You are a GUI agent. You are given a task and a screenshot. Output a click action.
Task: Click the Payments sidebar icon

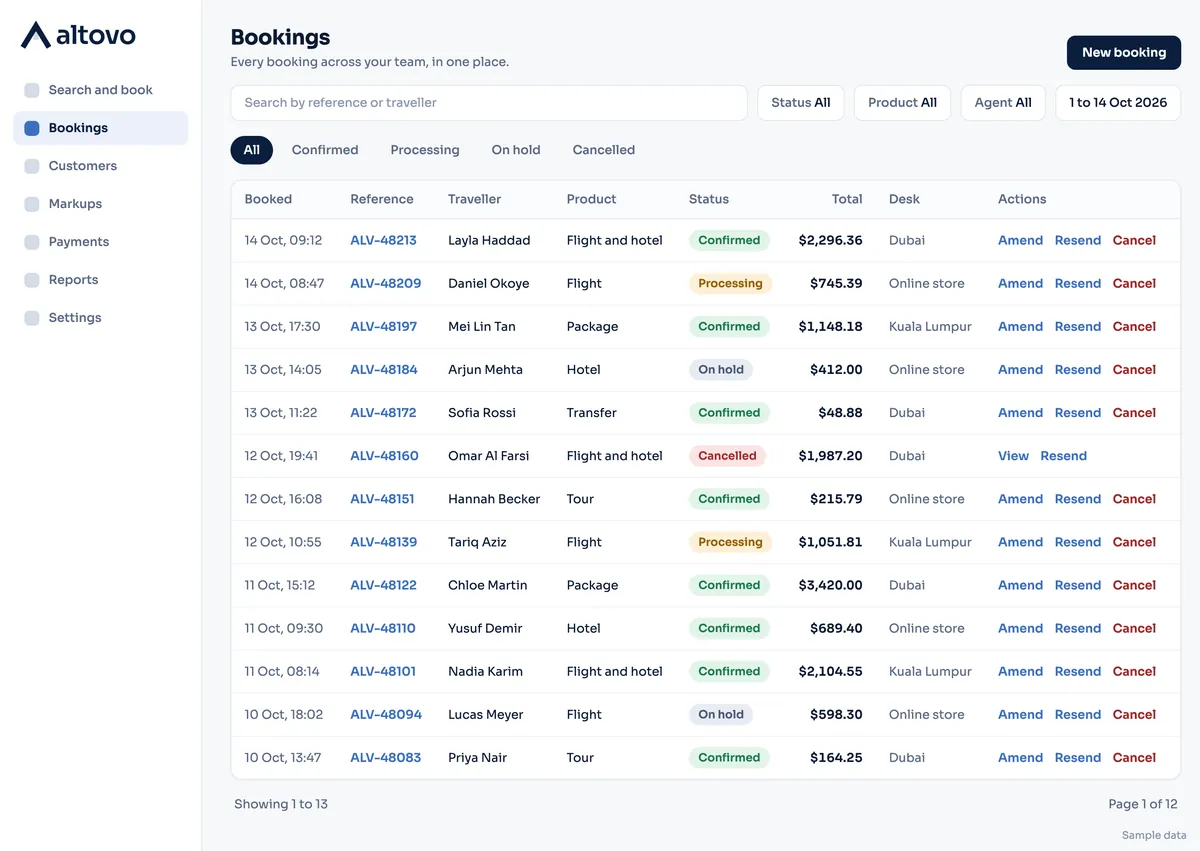(32, 242)
